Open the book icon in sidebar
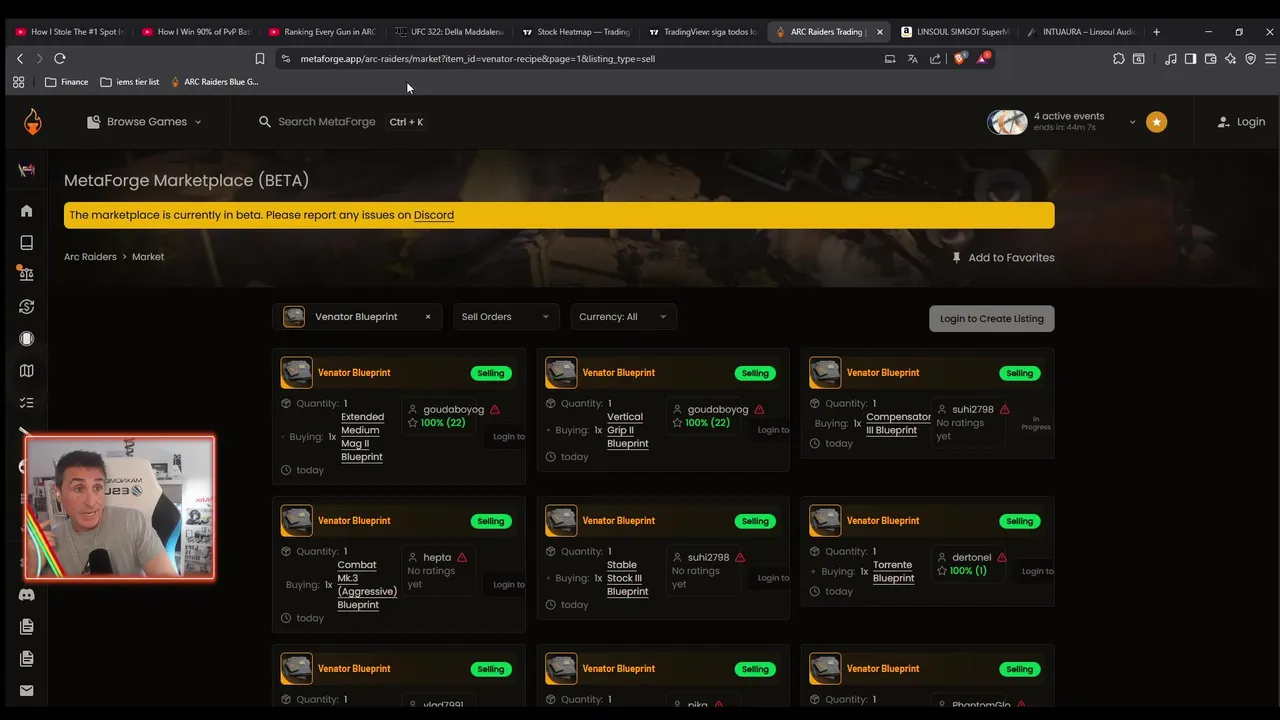1280x720 pixels. (27, 243)
